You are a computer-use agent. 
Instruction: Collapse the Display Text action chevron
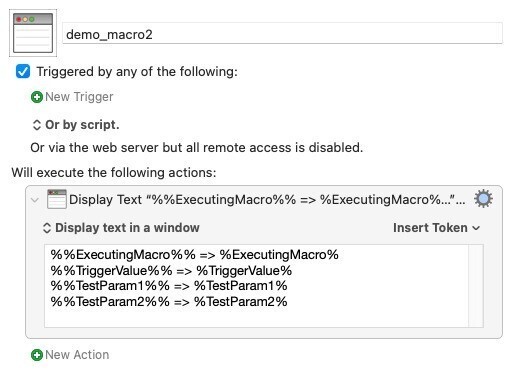tap(35, 200)
